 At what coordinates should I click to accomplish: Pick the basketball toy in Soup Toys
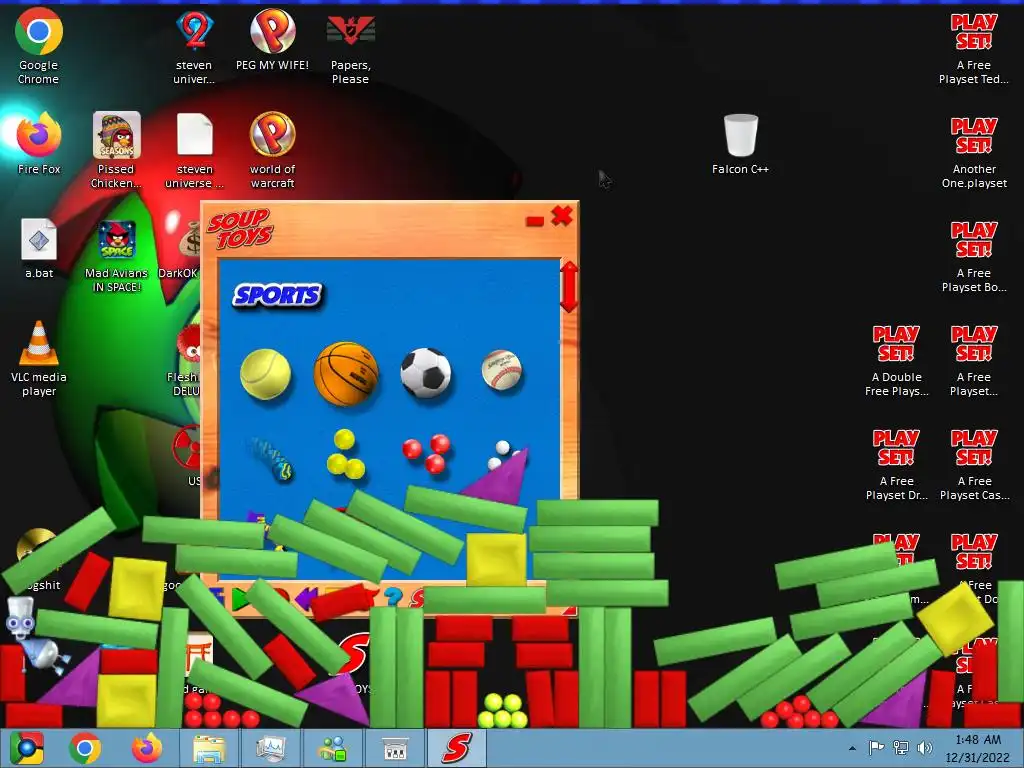tap(346, 374)
